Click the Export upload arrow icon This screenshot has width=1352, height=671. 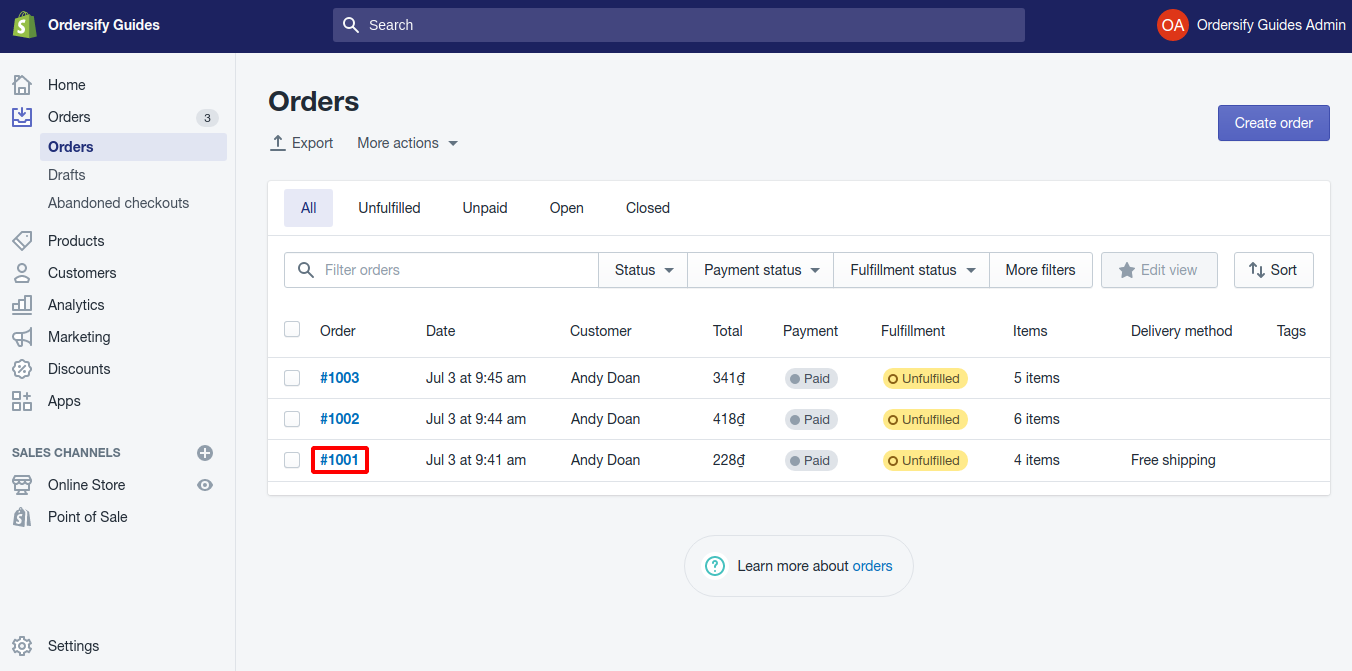coord(278,143)
